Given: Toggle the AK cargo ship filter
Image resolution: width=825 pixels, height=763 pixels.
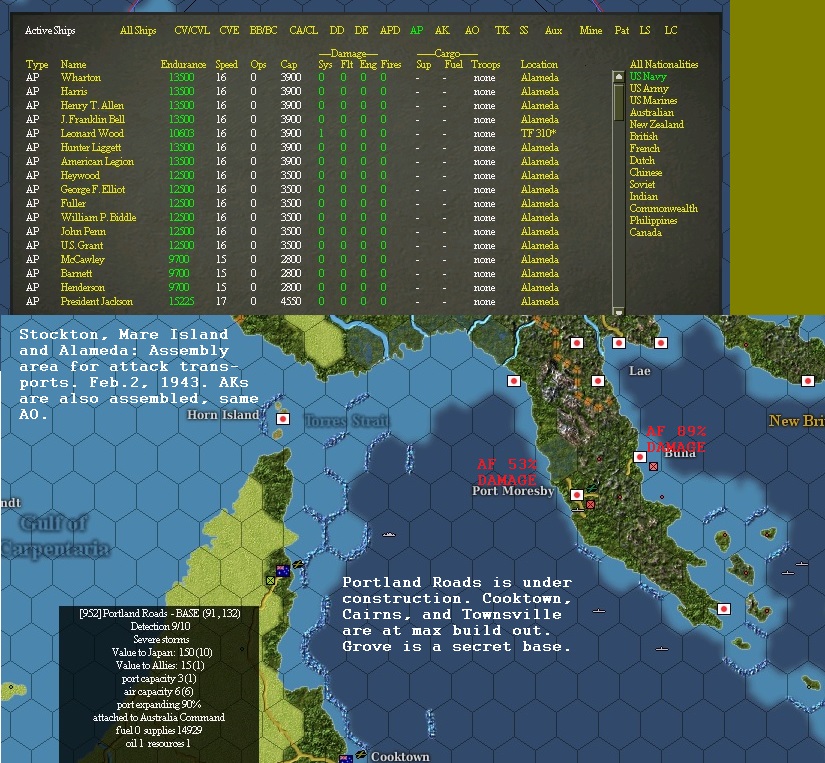Looking at the screenshot, I should tap(443, 30).
